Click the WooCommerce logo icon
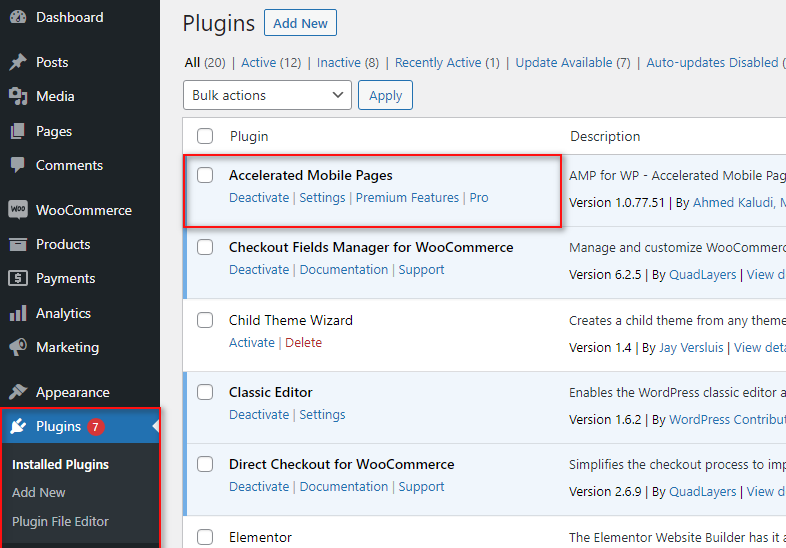 click(x=18, y=210)
